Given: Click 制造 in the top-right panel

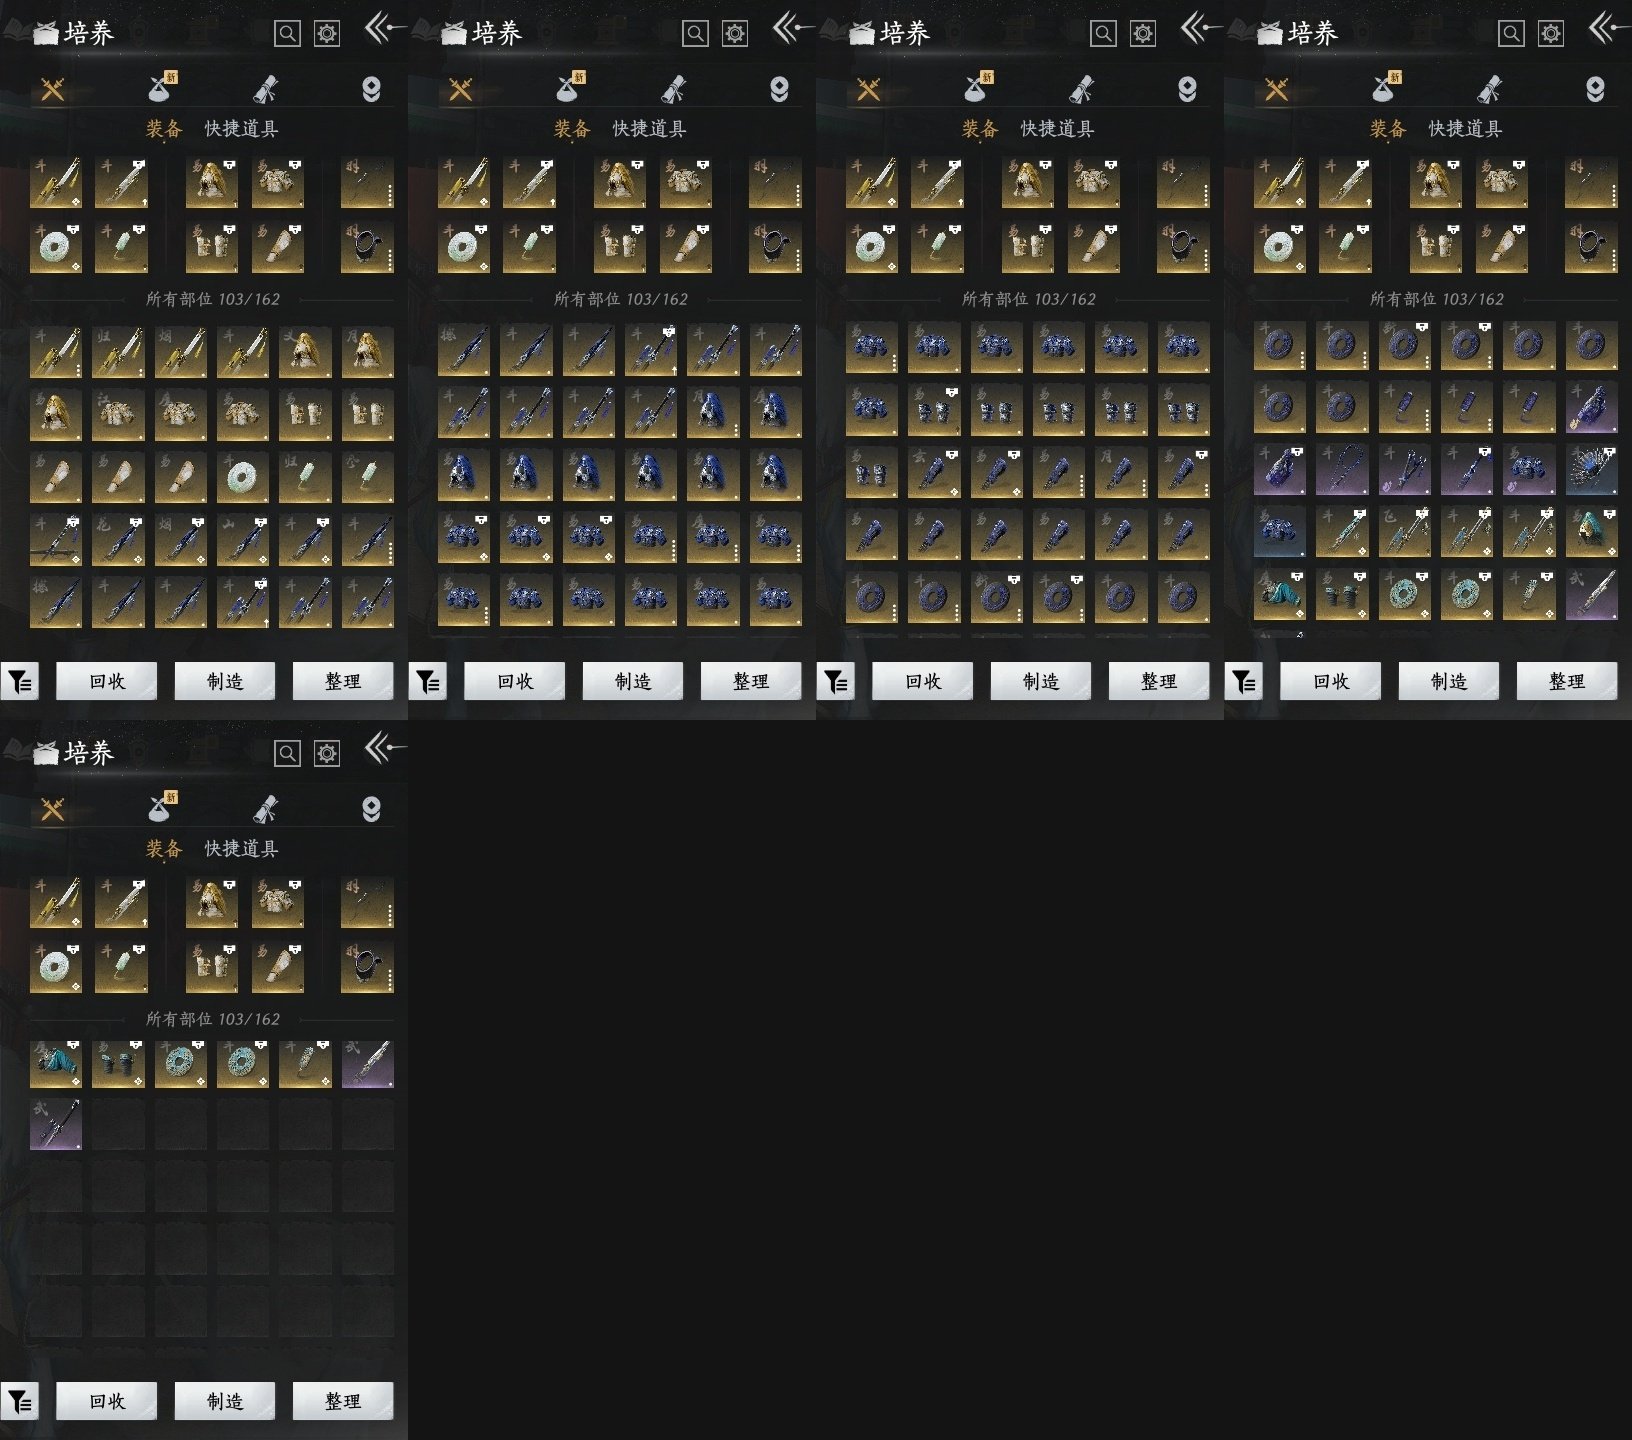Looking at the screenshot, I should pos(1449,681).
